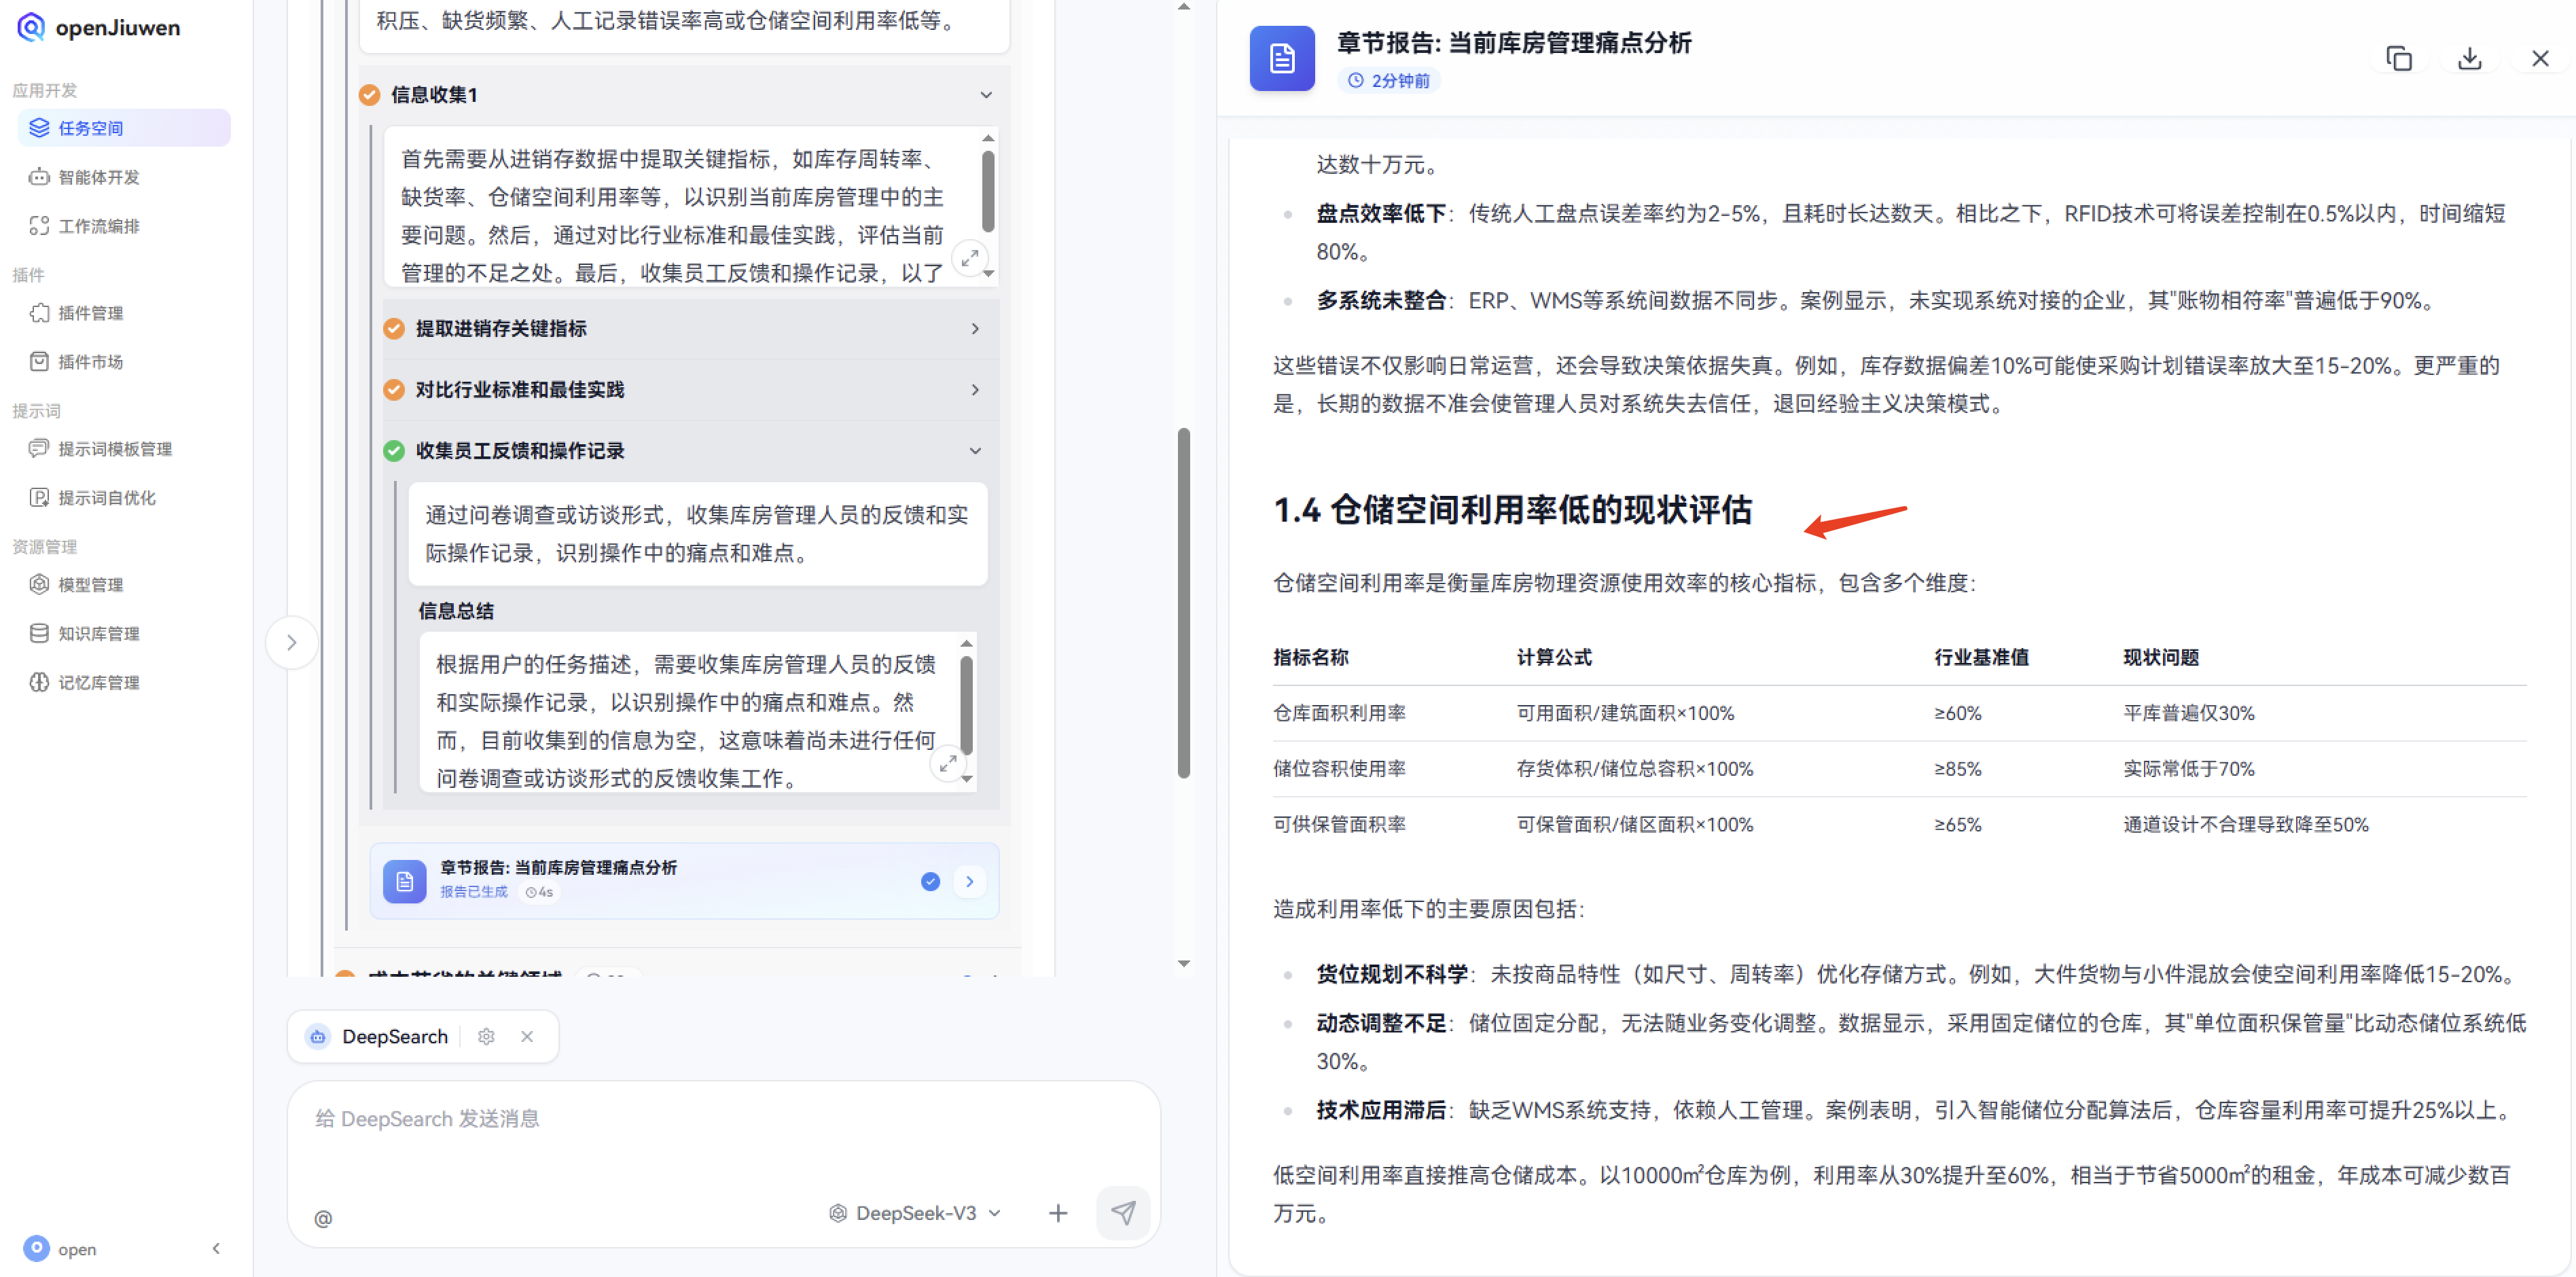
Task: Select 任务空间 in the sidebar
Action: pyautogui.click(x=89, y=127)
